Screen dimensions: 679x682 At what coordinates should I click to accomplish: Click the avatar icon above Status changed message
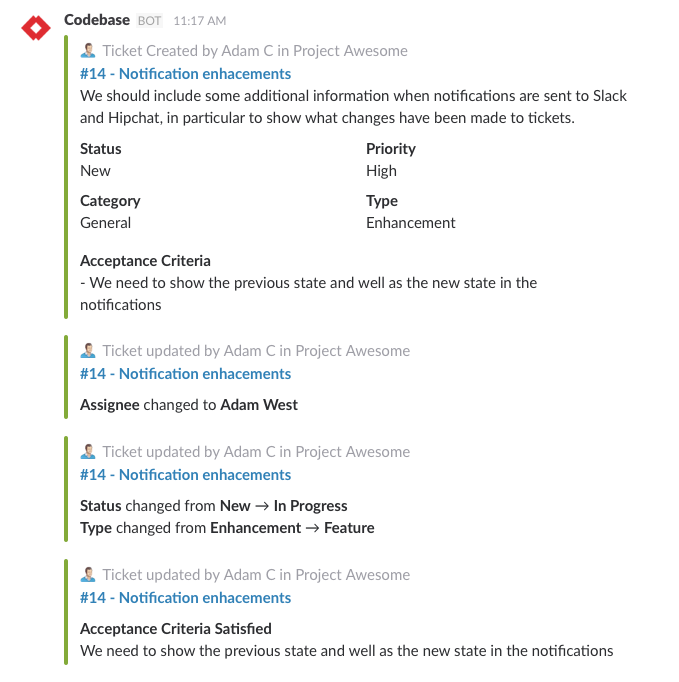[x=88, y=451]
